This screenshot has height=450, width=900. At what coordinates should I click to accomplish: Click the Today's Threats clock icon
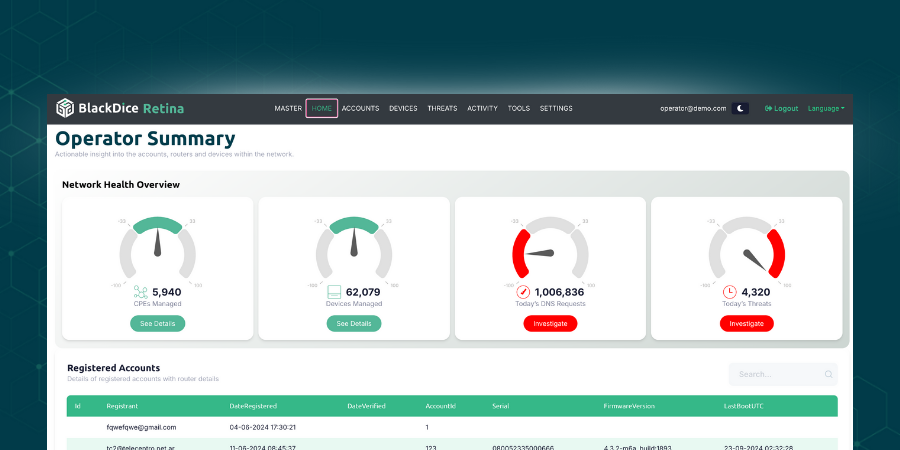pos(729,292)
